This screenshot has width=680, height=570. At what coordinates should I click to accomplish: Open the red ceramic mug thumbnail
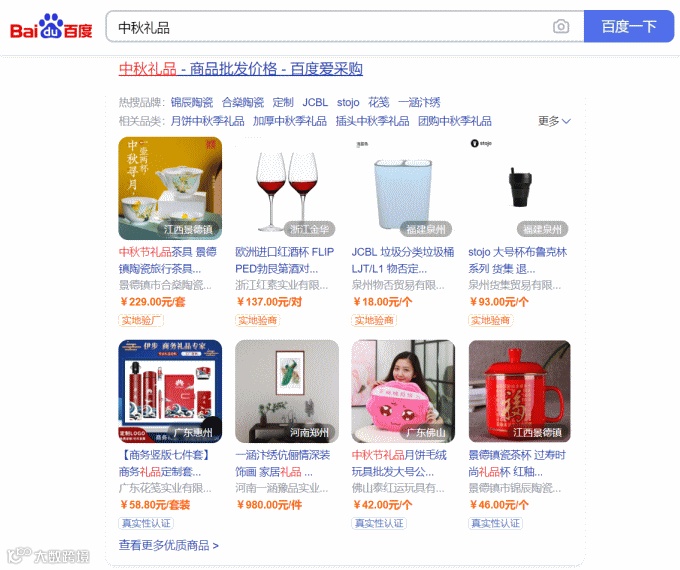tap(520, 391)
